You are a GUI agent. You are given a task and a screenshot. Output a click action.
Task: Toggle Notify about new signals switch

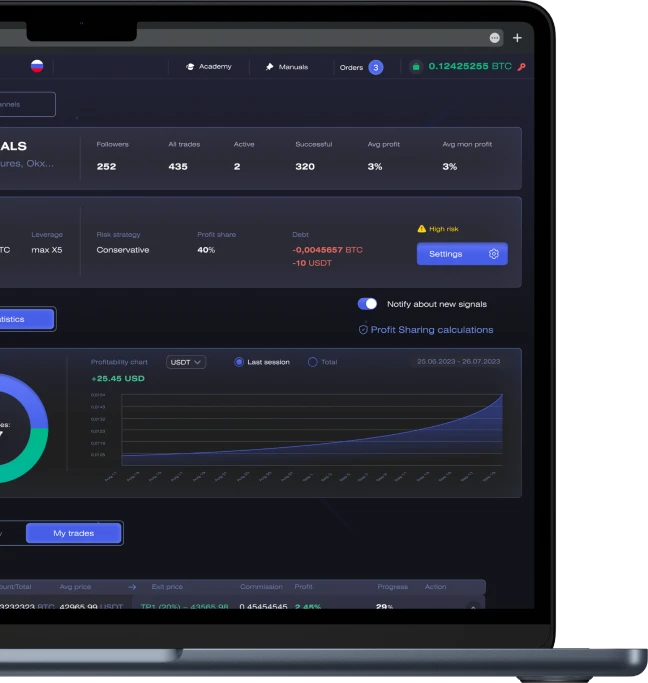tap(368, 304)
